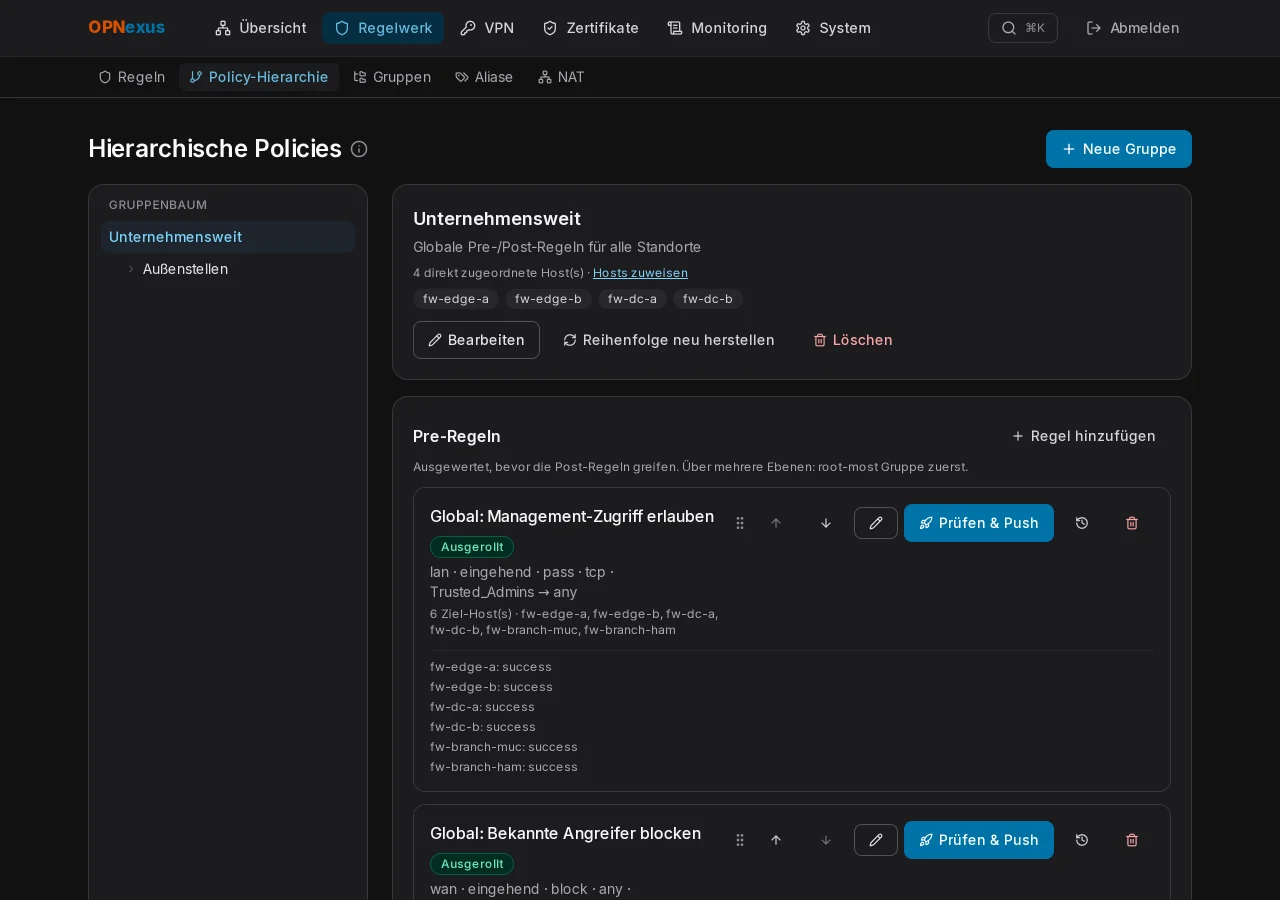Click Hosts zuweisen link

tap(640, 273)
